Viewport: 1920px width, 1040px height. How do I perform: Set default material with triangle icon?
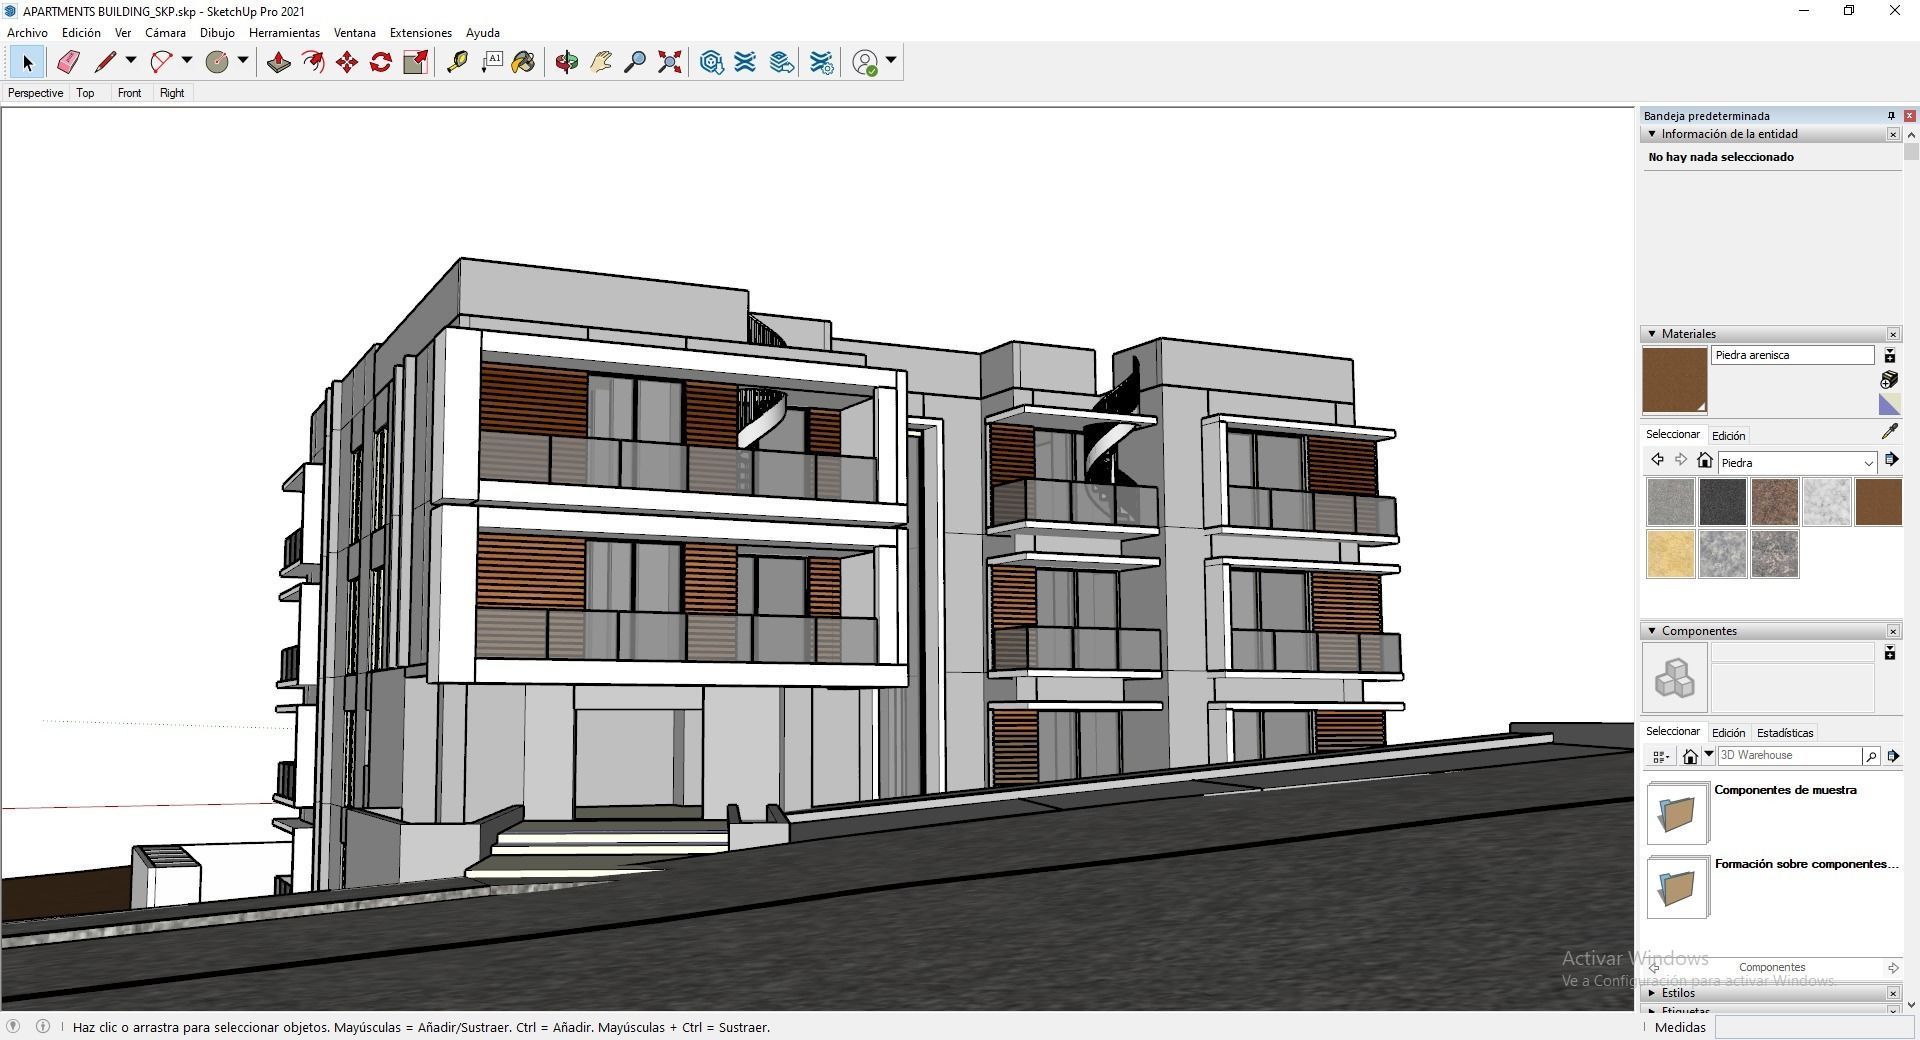click(1889, 404)
